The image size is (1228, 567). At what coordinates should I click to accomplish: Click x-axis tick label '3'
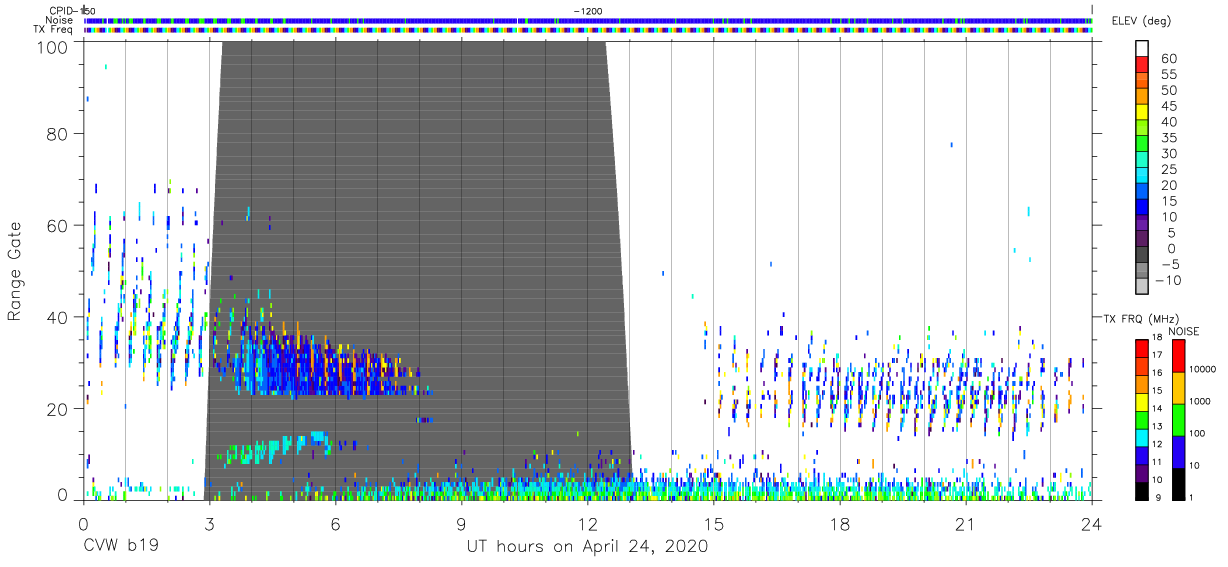click(x=209, y=523)
